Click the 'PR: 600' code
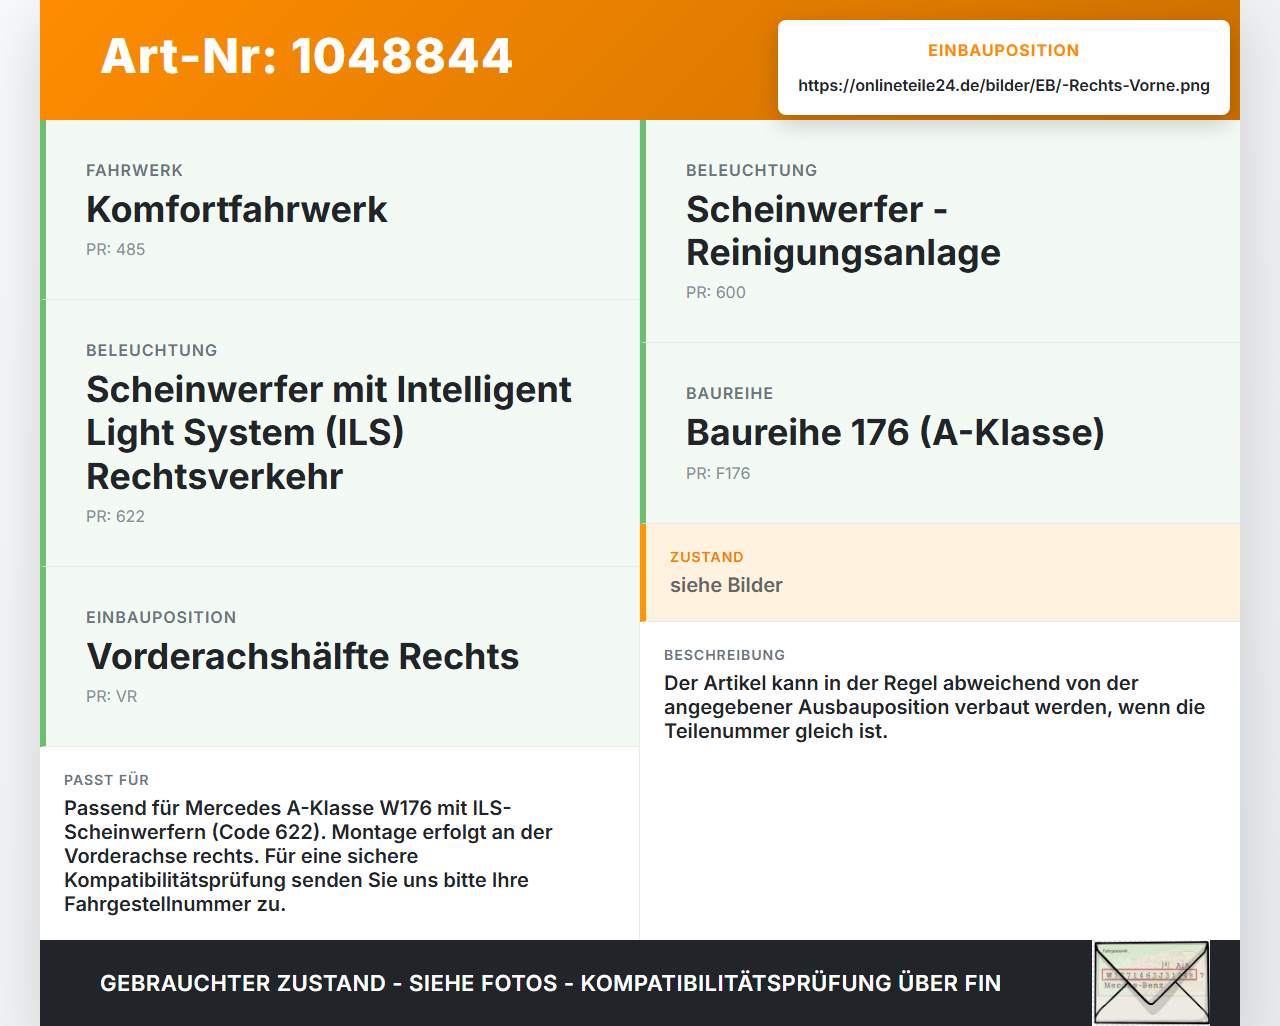The width and height of the screenshot is (1280, 1026). coord(715,292)
